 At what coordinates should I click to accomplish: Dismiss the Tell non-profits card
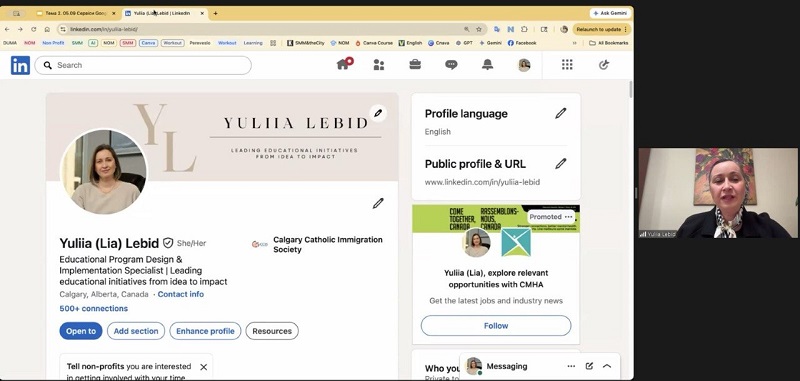204,367
